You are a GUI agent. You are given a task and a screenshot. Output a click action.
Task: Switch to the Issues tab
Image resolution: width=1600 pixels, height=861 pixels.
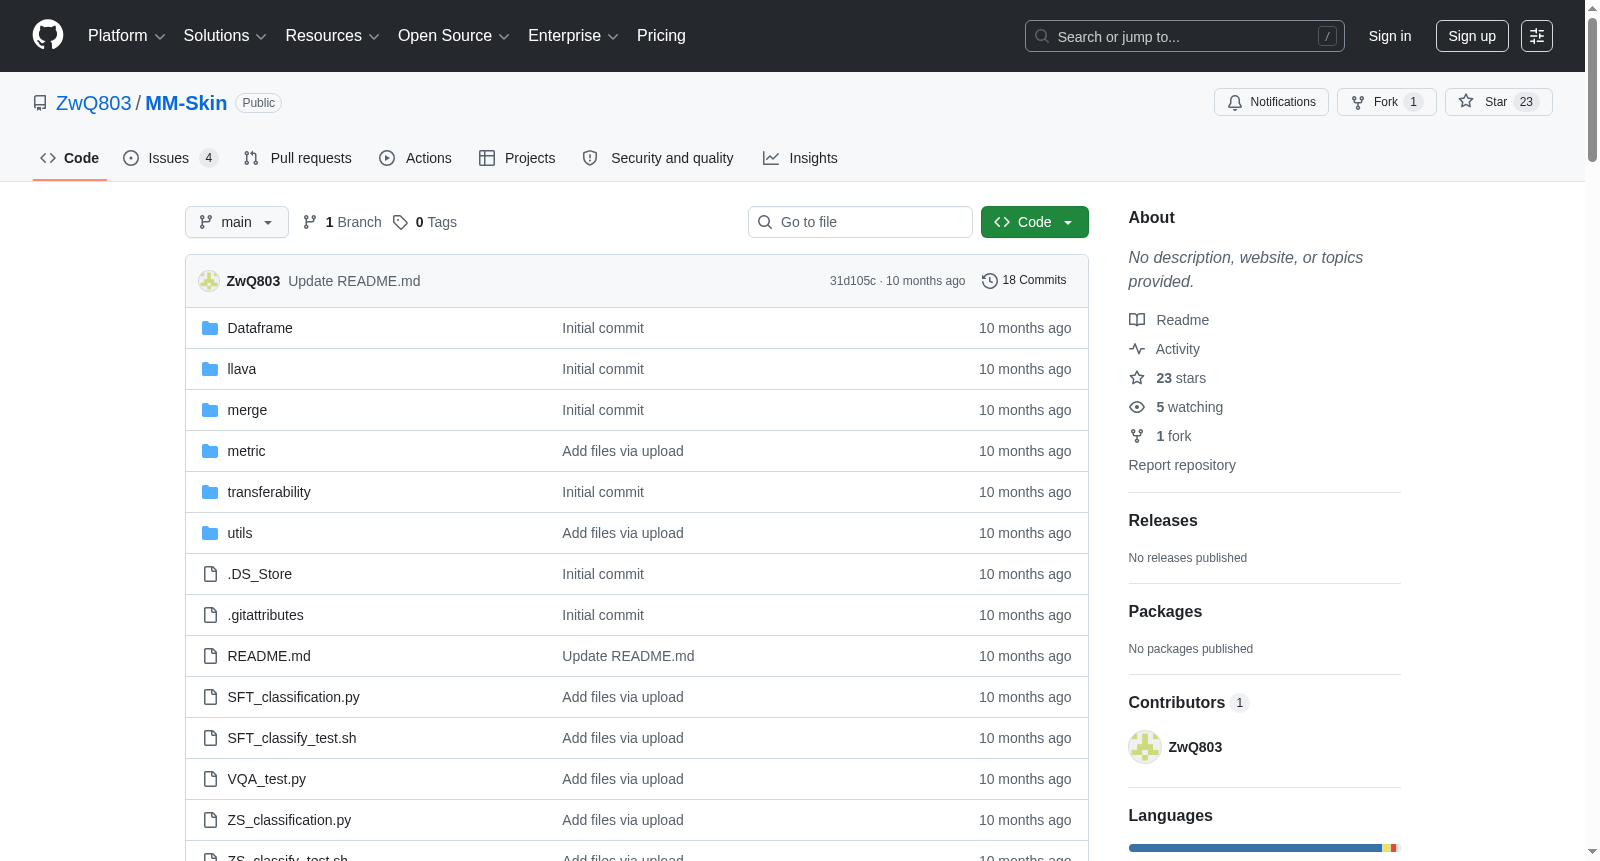(x=170, y=158)
